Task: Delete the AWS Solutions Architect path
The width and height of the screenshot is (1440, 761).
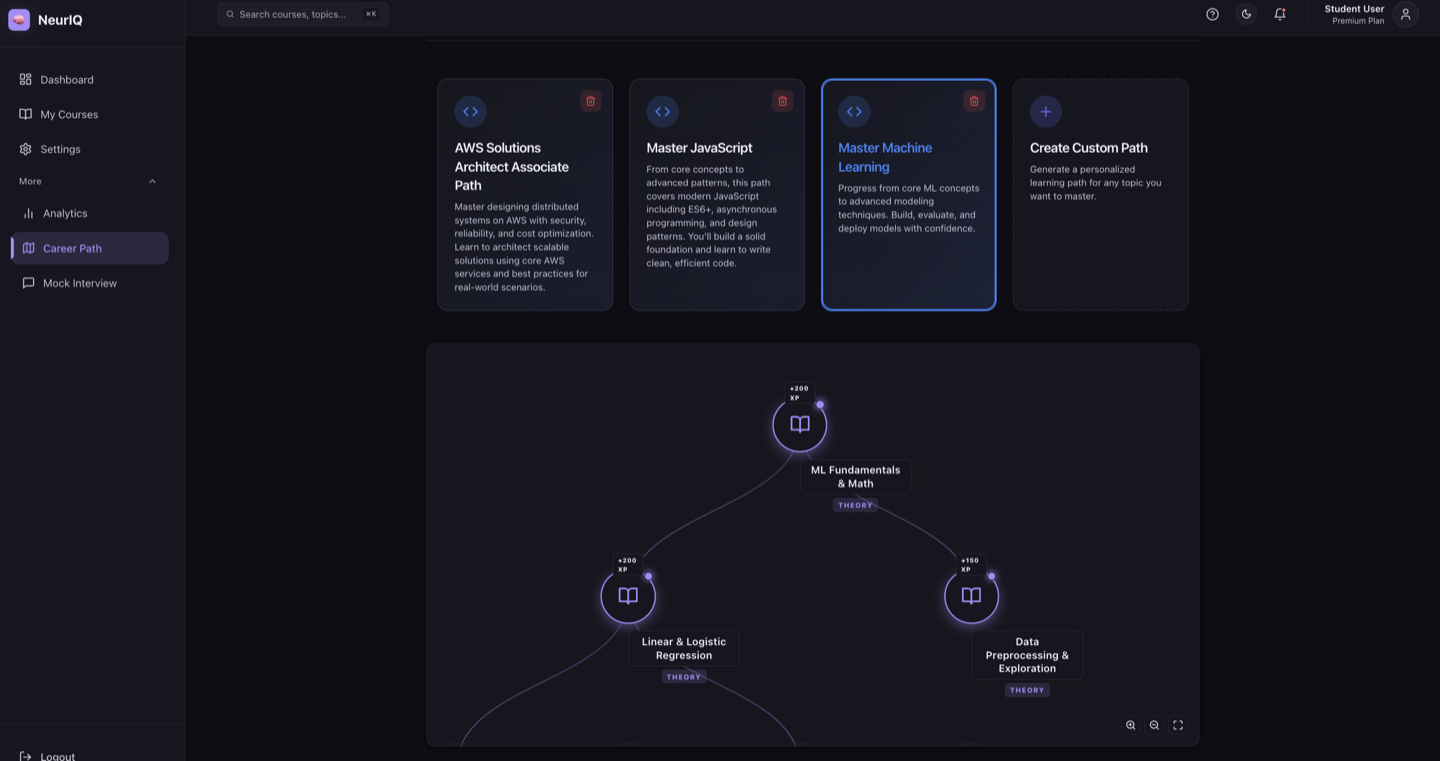Action: (x=591, y=101)
